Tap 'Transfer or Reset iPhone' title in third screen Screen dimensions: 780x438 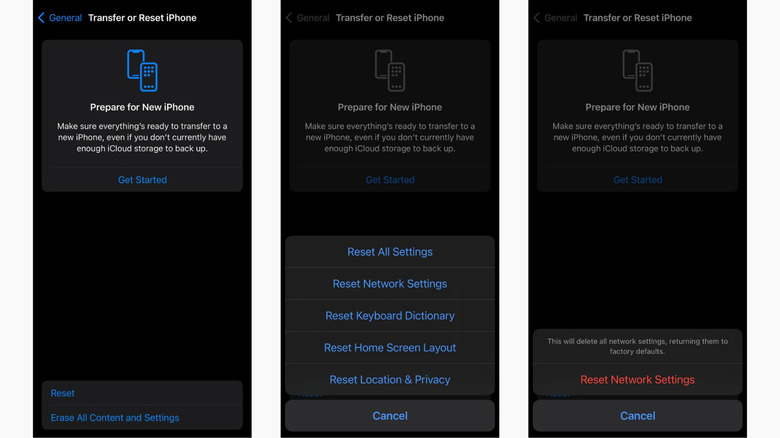tap(638, 18)
